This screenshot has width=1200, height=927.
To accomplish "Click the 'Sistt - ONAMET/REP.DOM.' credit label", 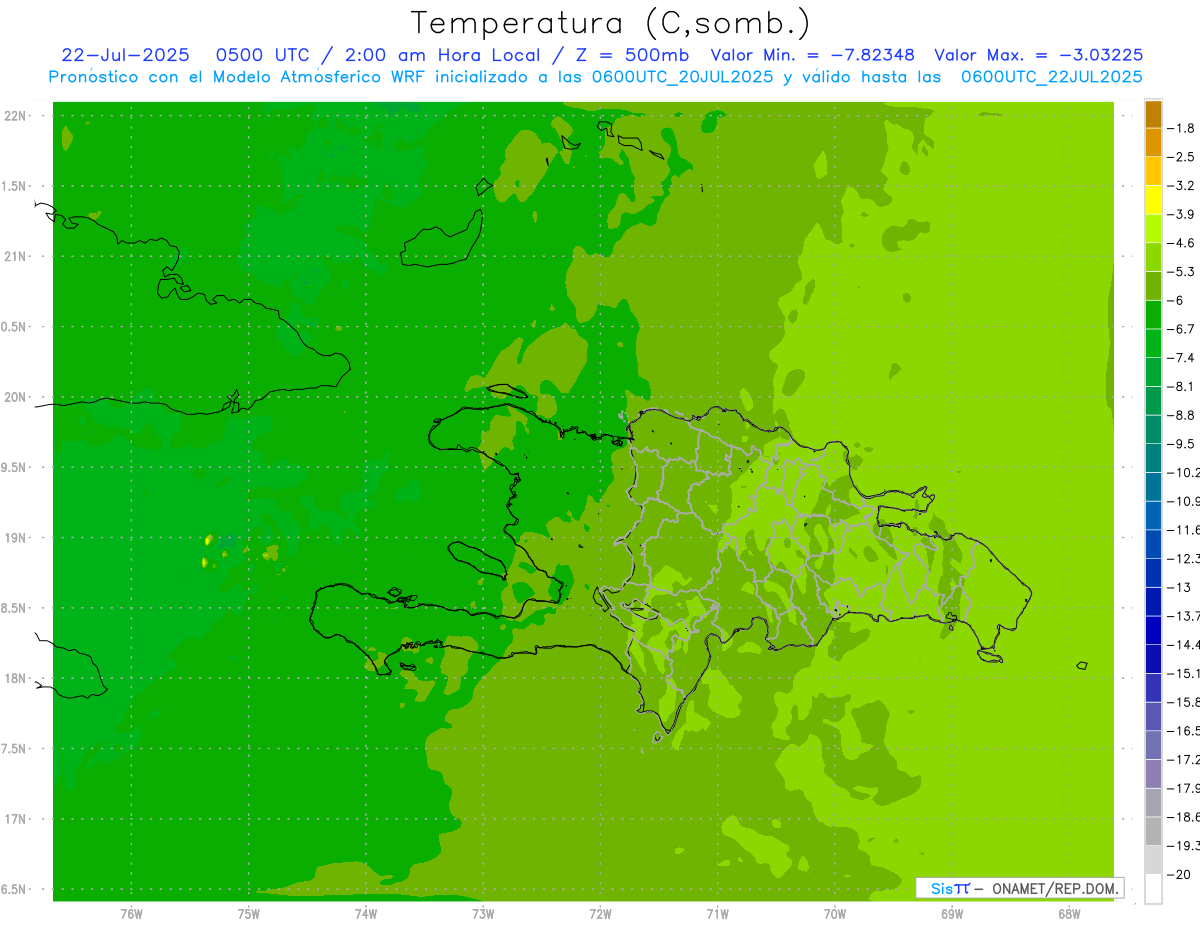I will pos(1019,888).
